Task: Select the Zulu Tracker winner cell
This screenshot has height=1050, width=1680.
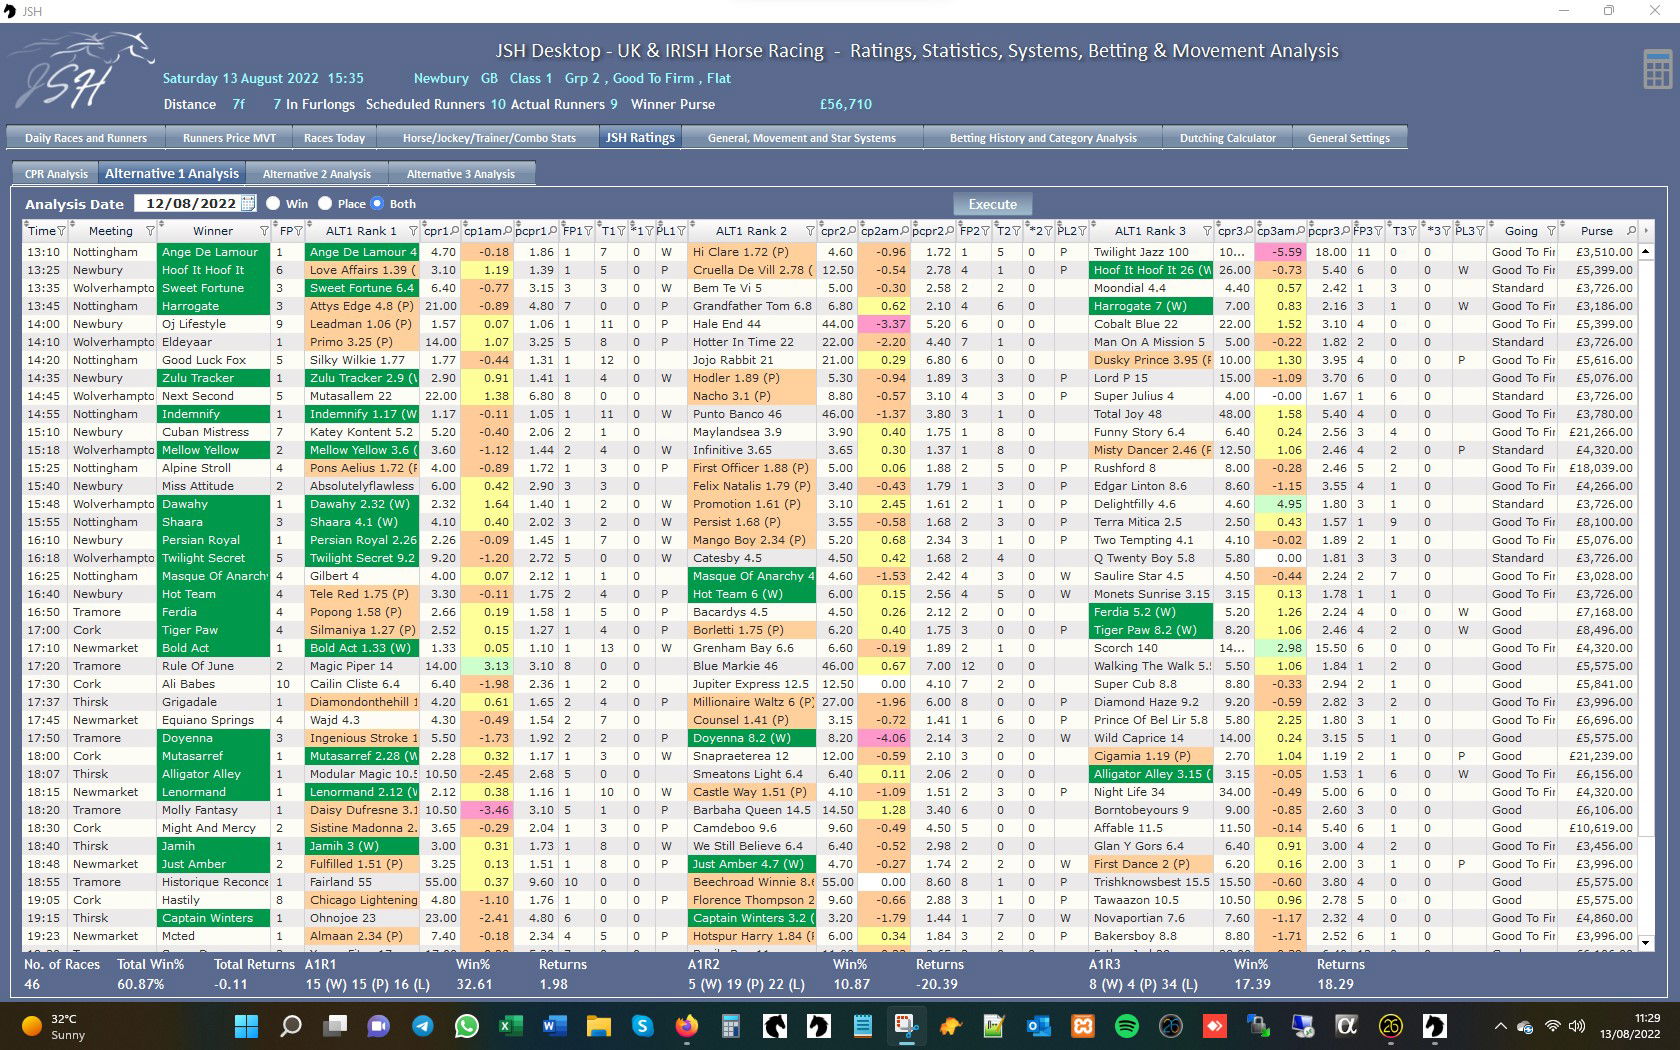Action: [213, 378]
